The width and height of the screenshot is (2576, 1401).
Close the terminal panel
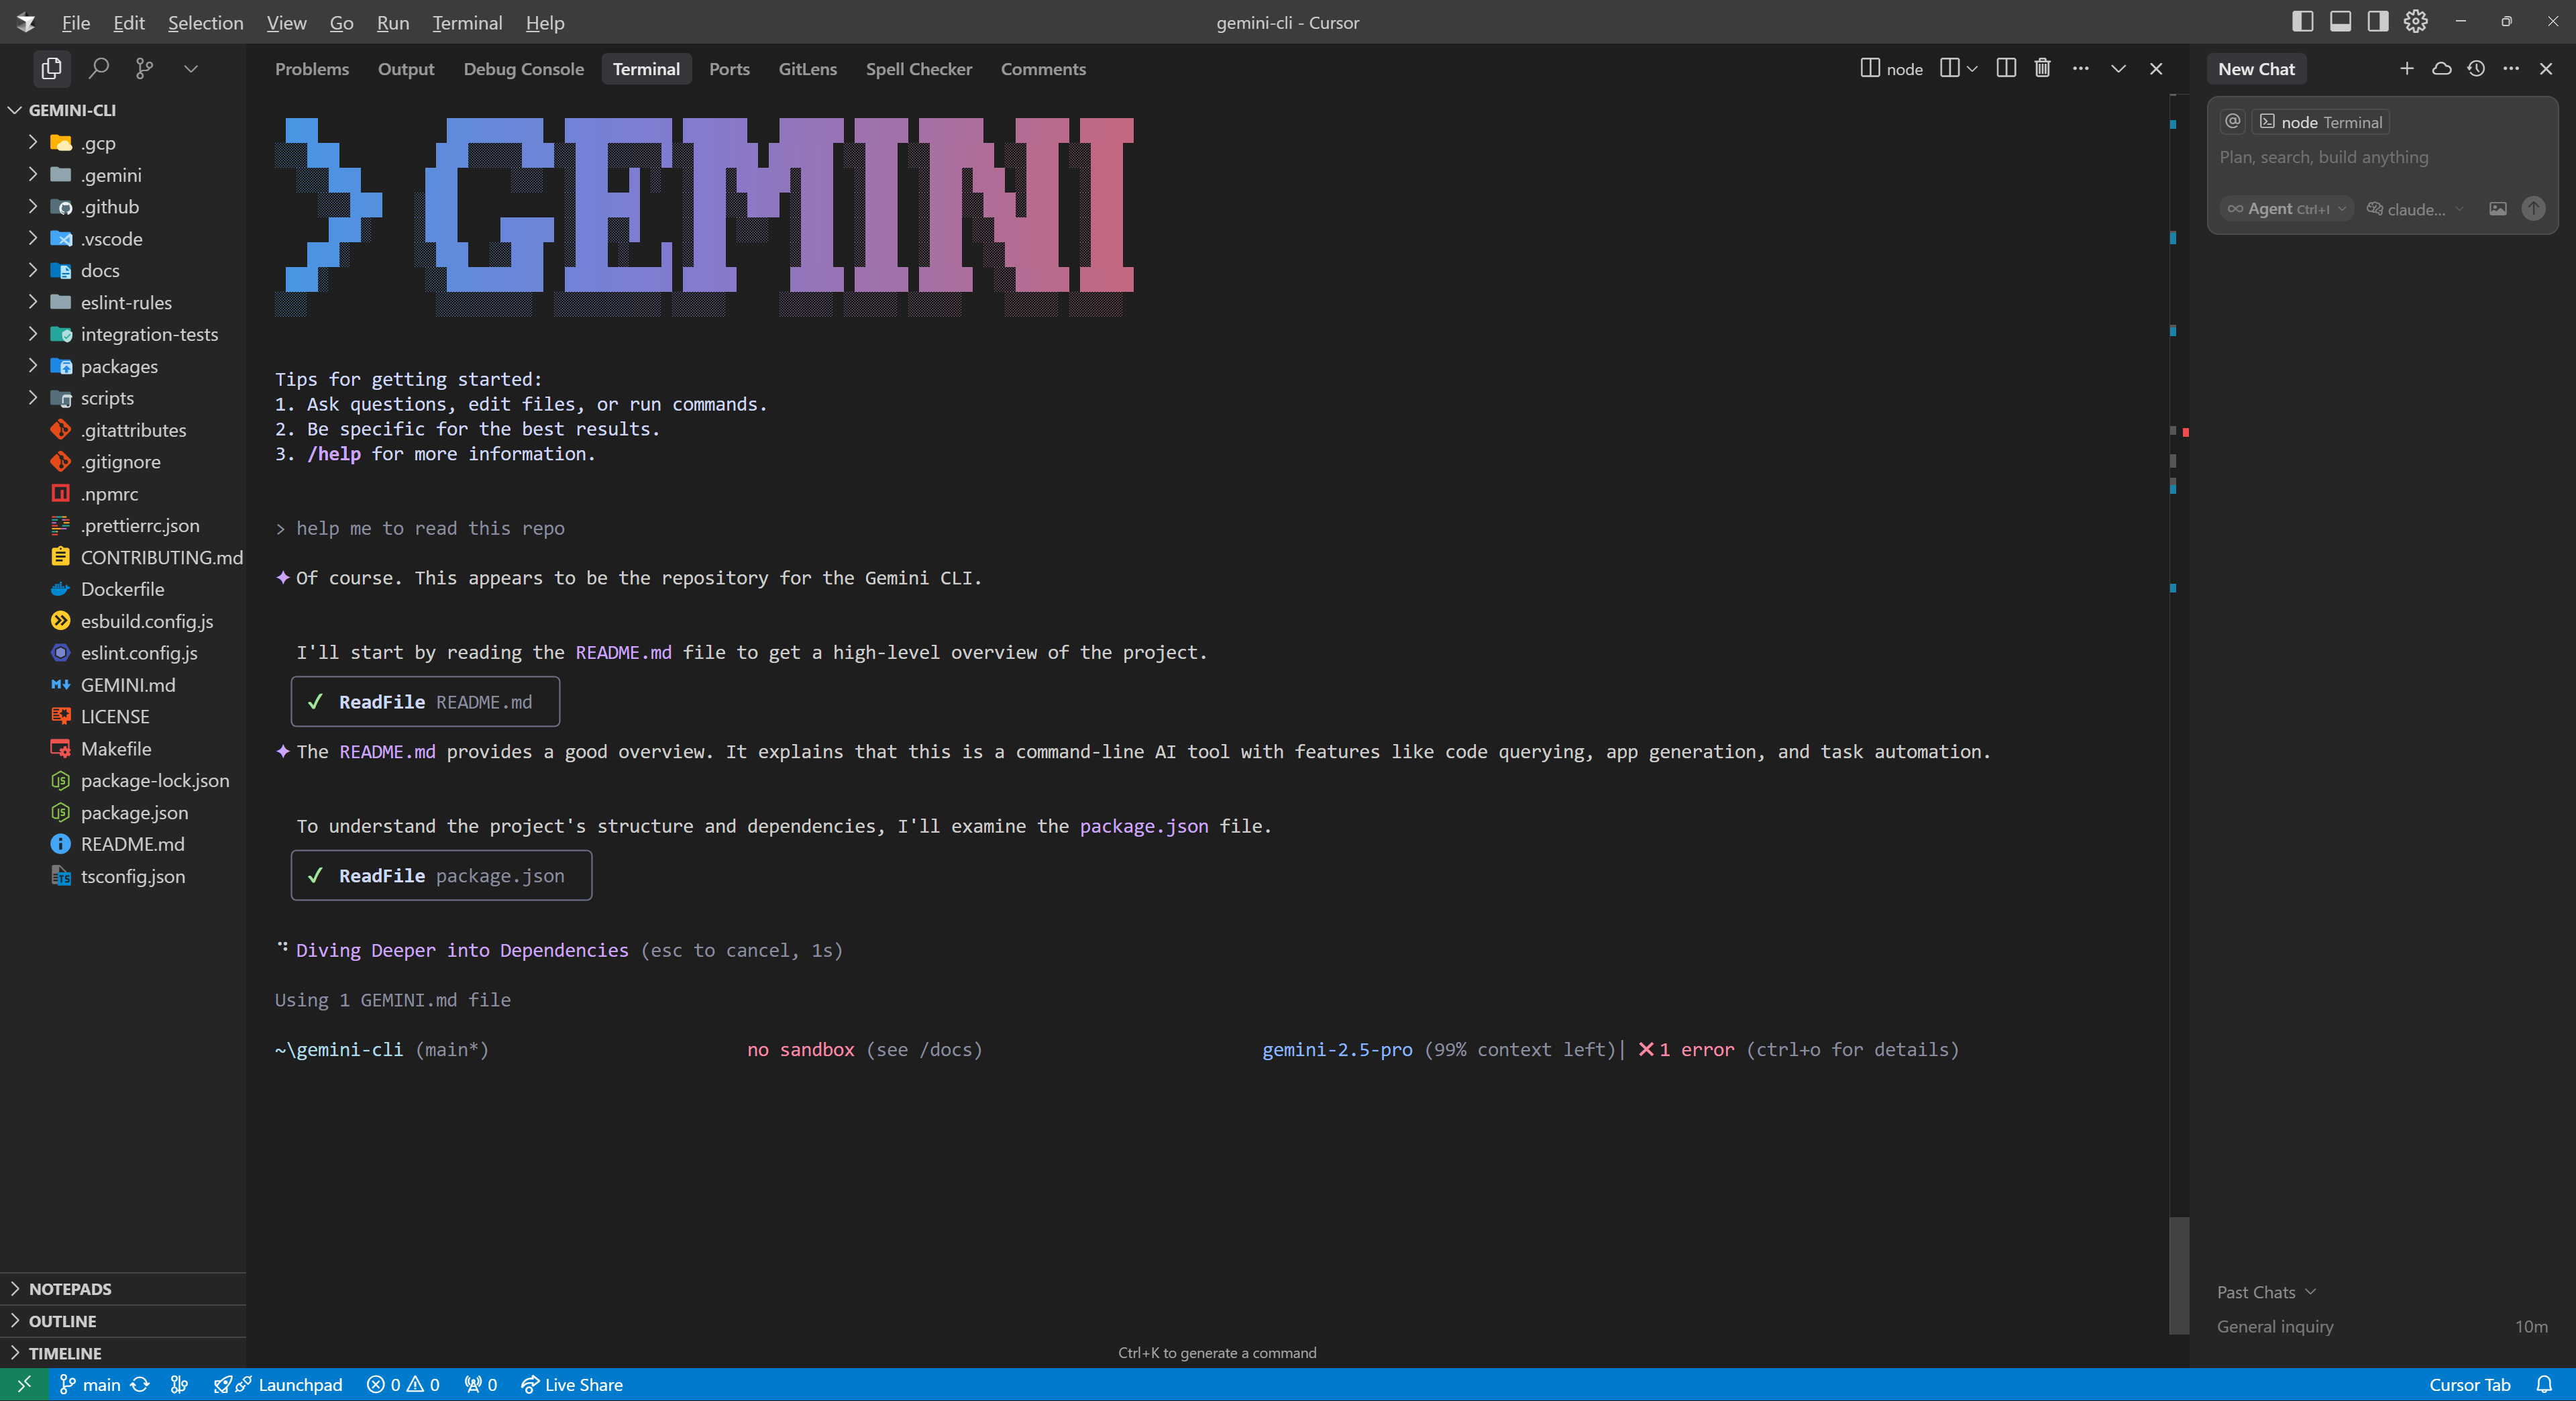tap(2156, 68)
